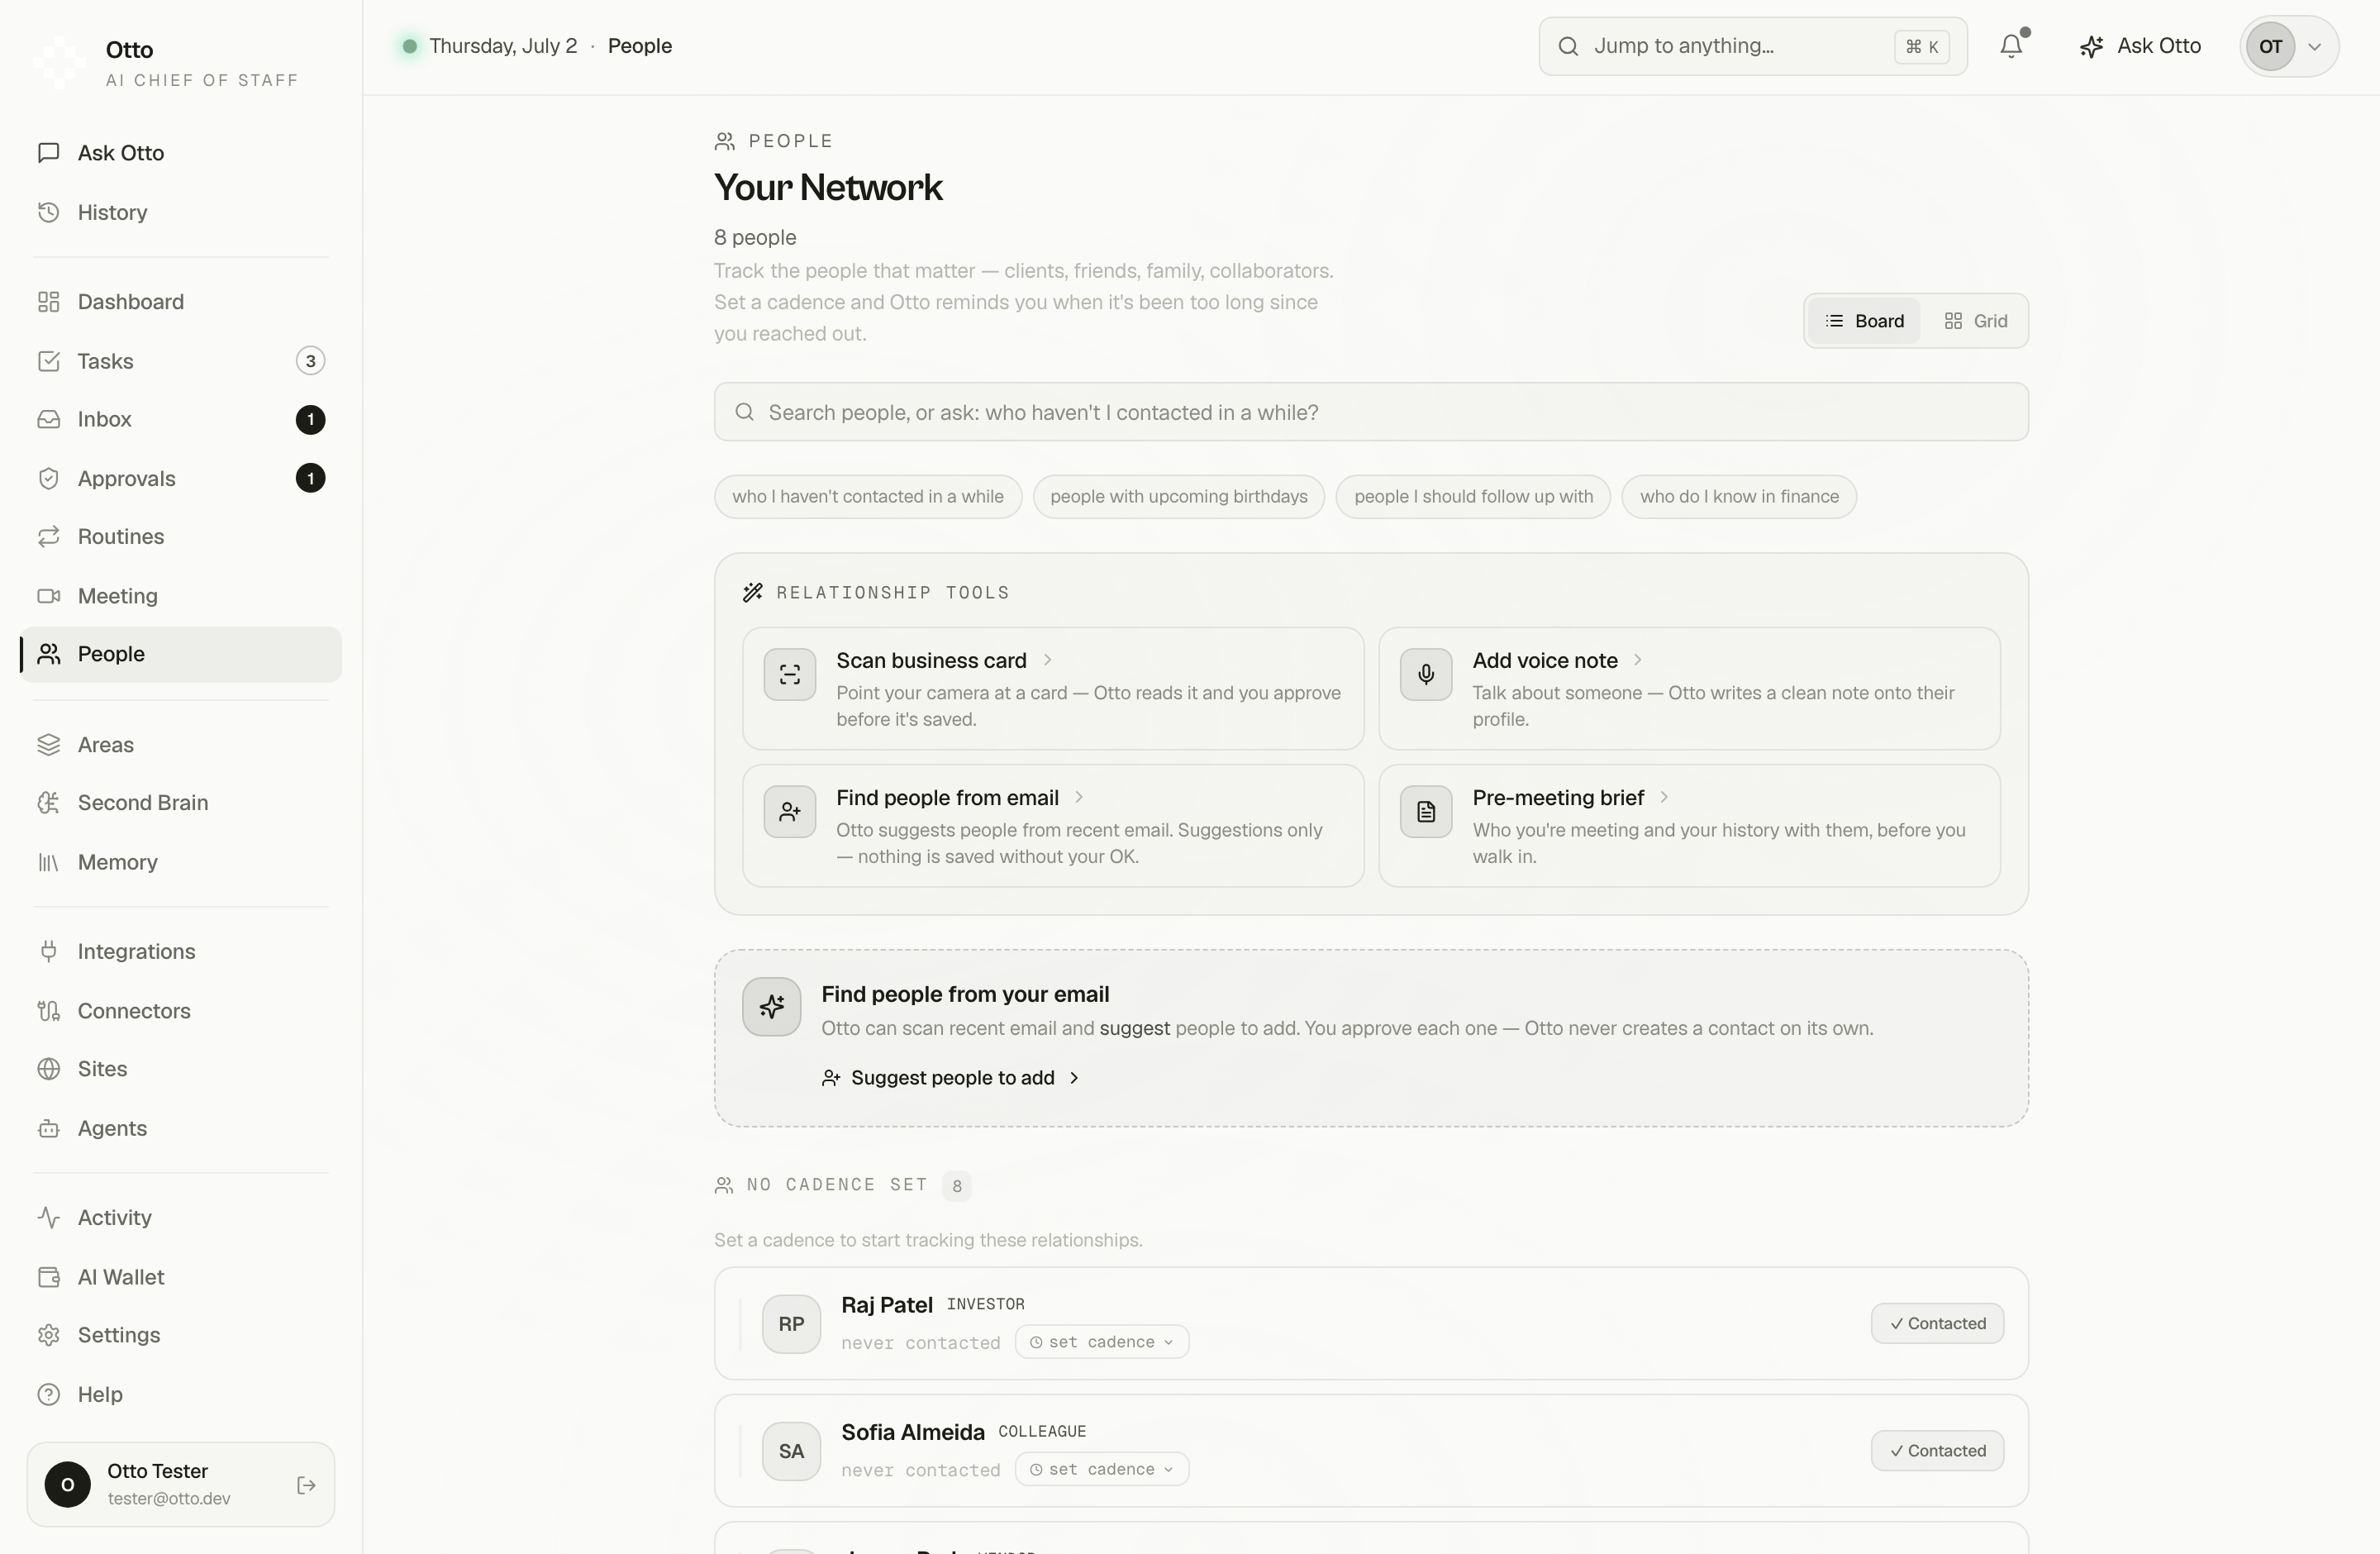This screenshot has height=1554, width=2380.
Task: Open the Find people from email chevron
Action: [1078, 797]
